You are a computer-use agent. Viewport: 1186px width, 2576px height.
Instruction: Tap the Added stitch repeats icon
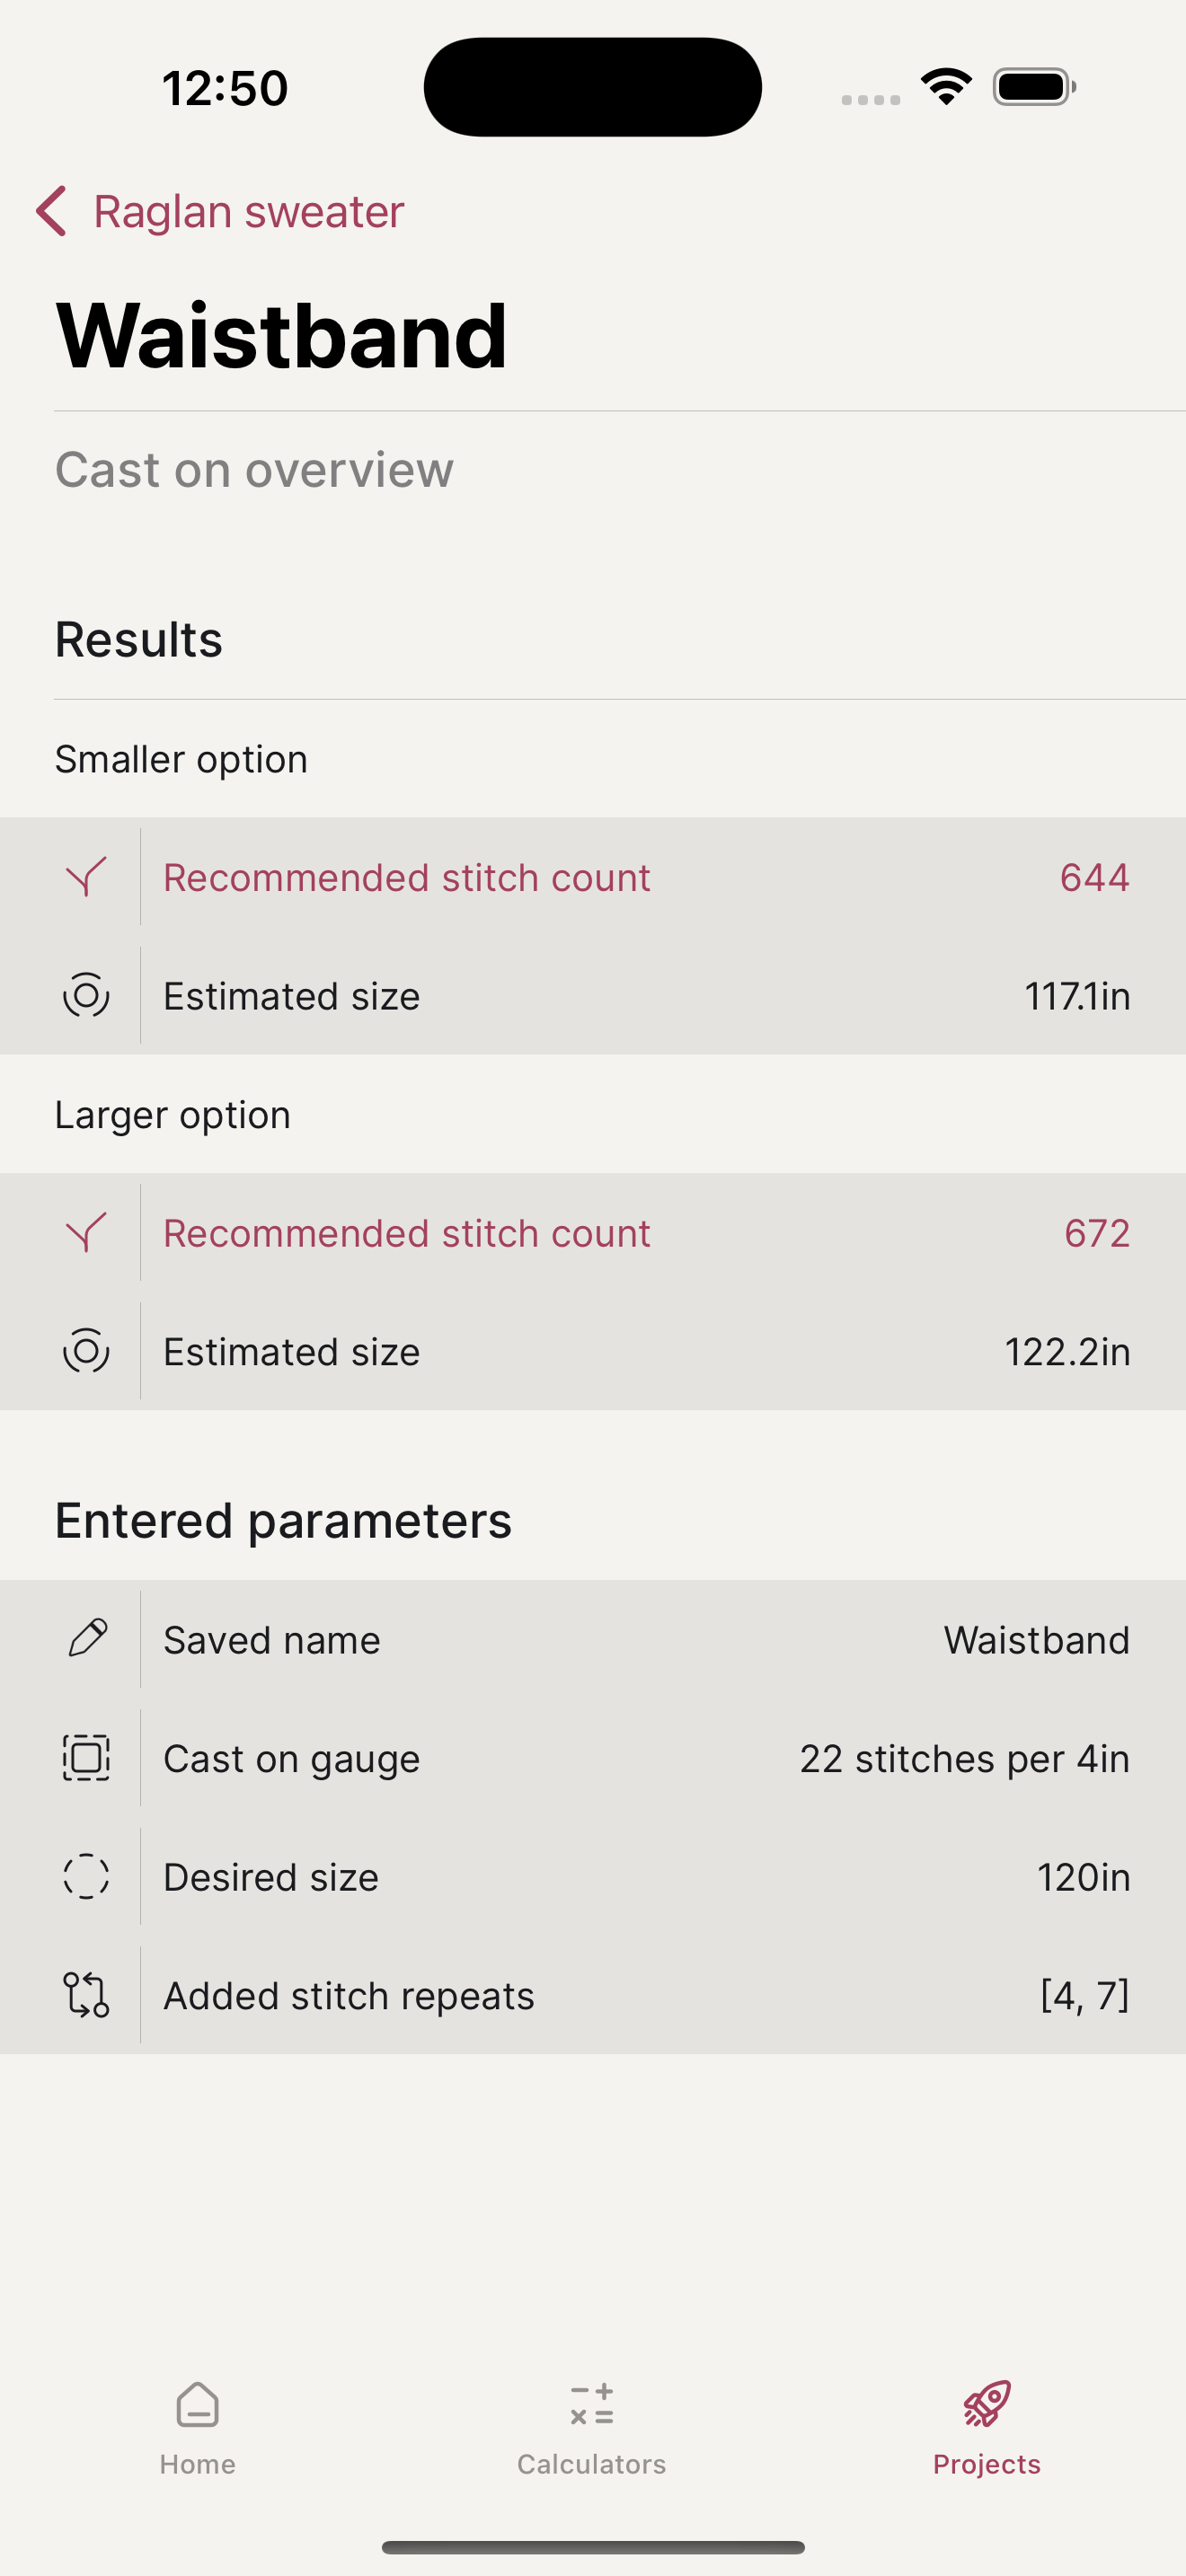point(86,1995)
